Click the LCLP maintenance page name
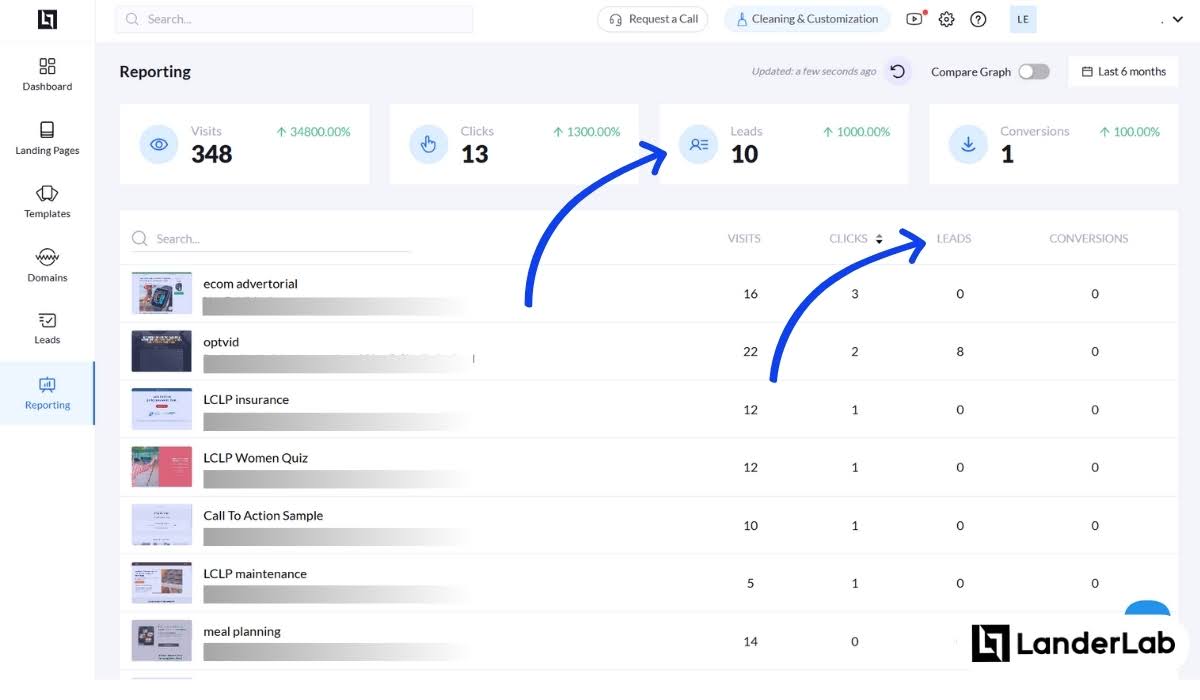 click(x=255, y=574)
